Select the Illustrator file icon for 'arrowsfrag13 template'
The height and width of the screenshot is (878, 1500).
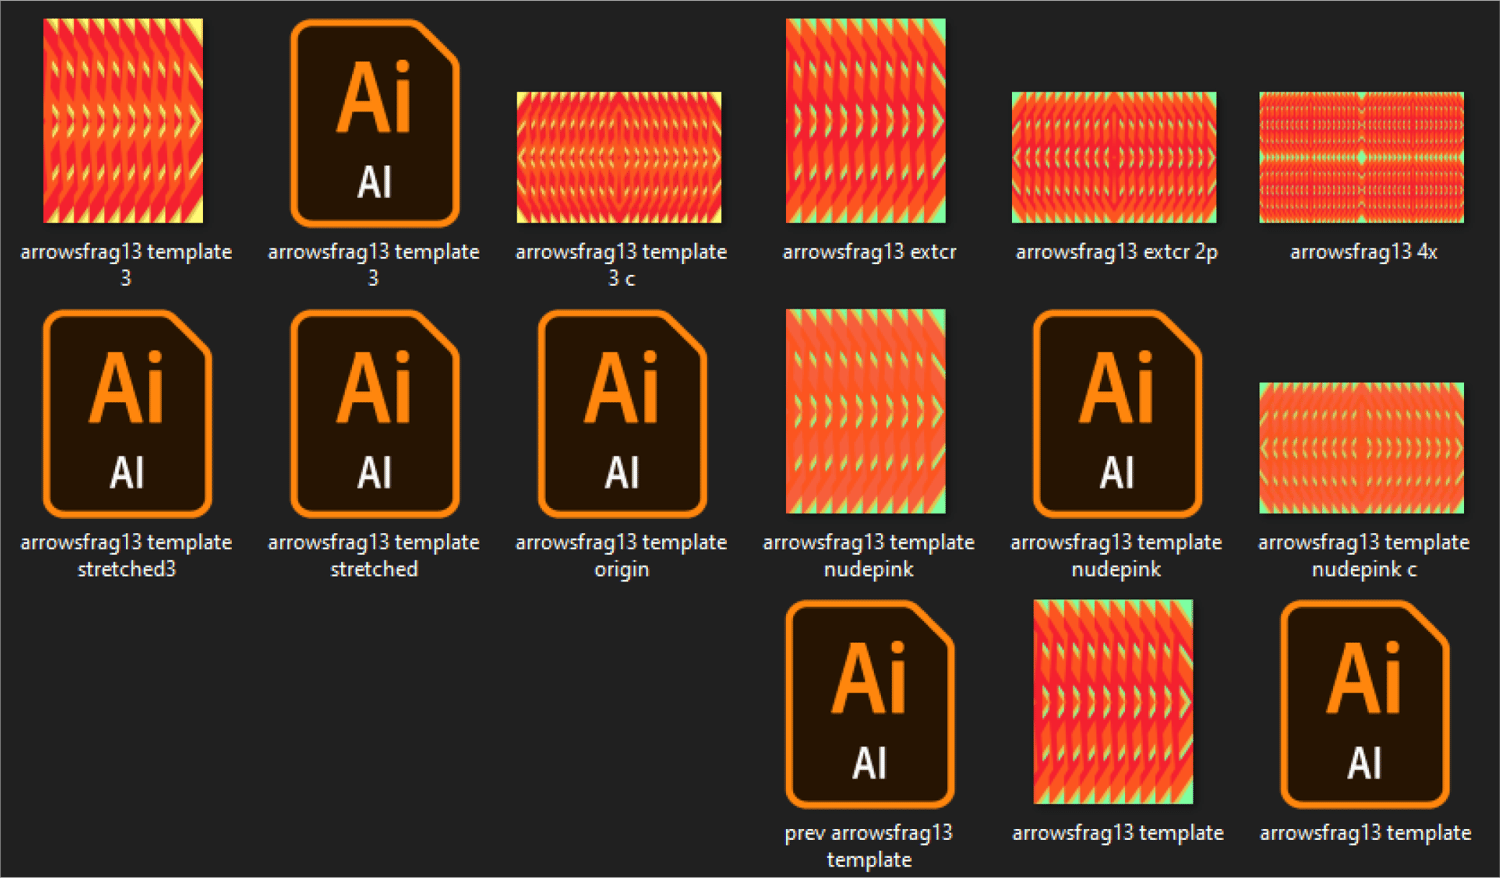[x=1365, y=704]
